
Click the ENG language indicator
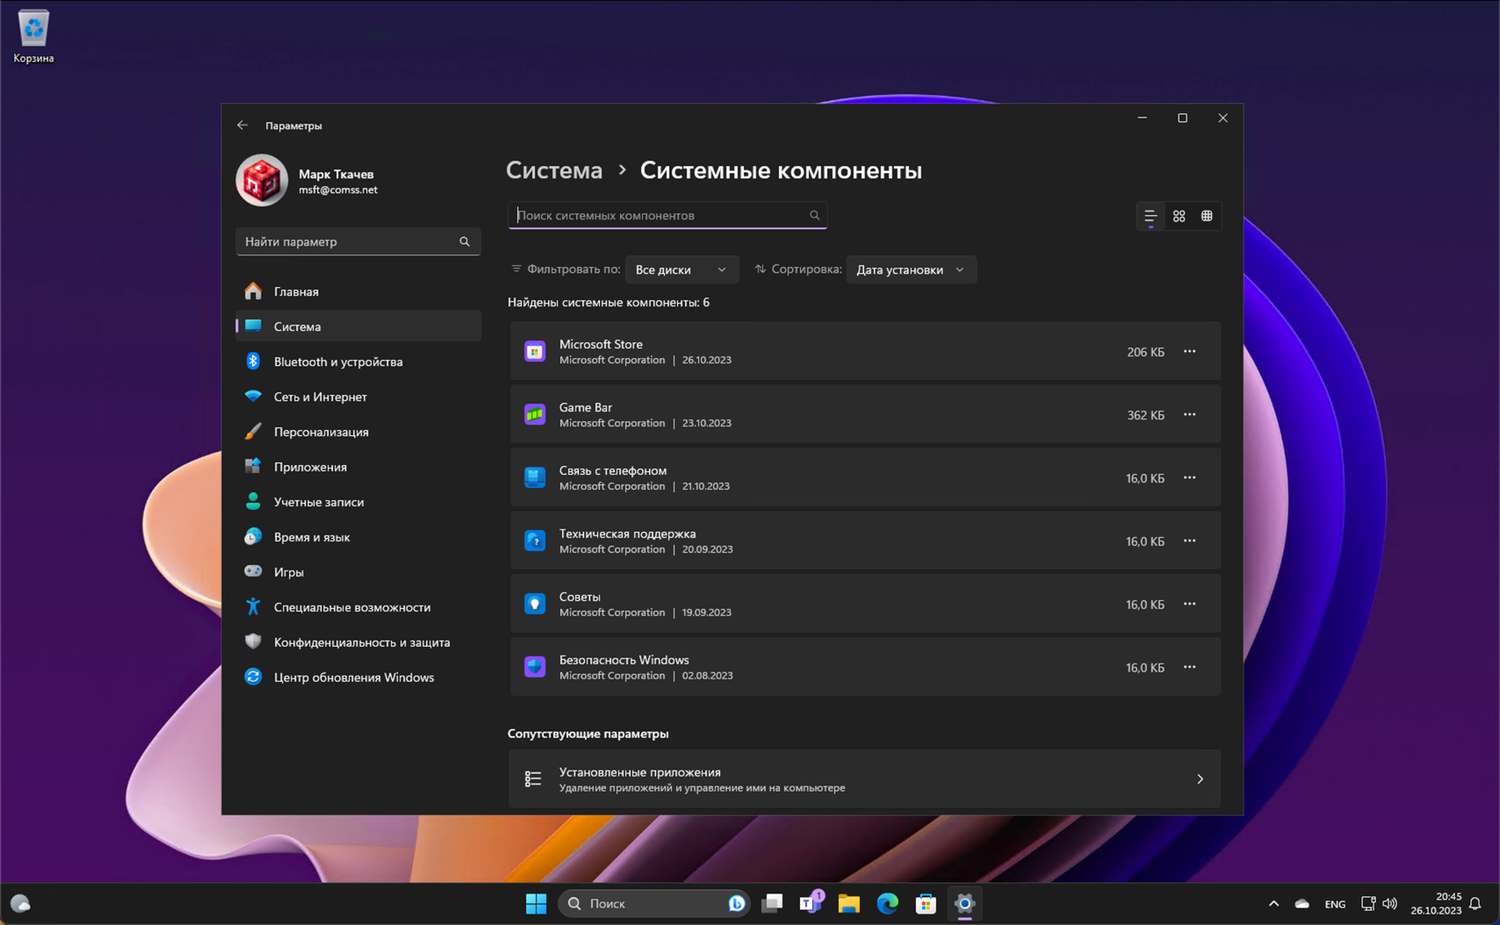pyautogui.click(x=1335, y=904)
